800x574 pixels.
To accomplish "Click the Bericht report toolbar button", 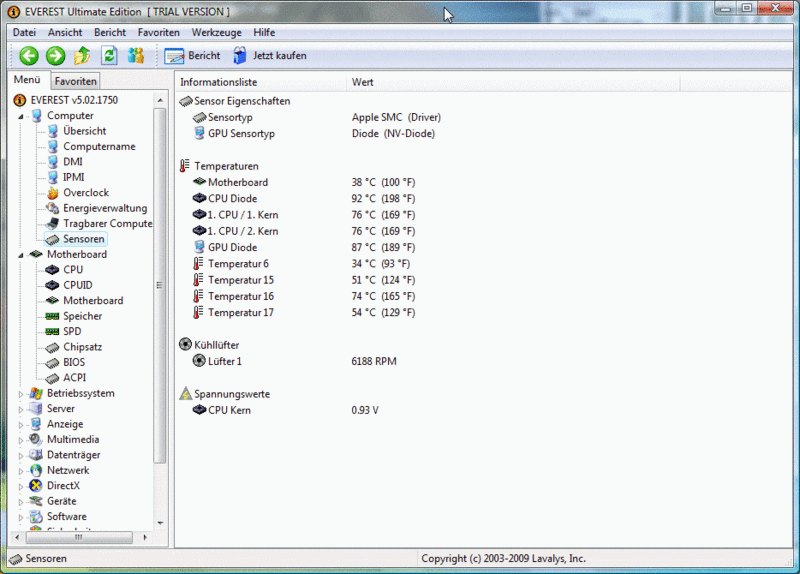I will point(192,56).
